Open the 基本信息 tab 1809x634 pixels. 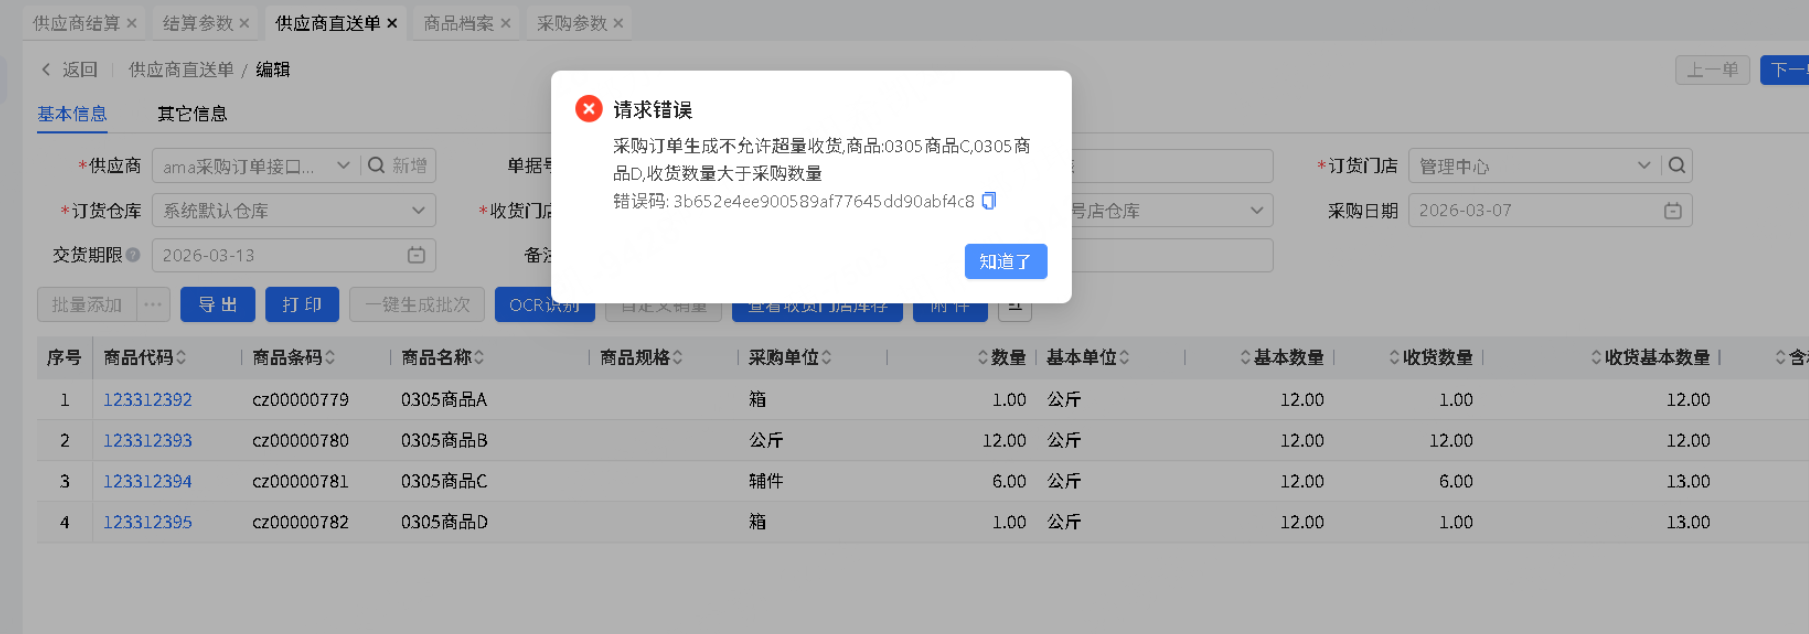click(x=72, y=114)
